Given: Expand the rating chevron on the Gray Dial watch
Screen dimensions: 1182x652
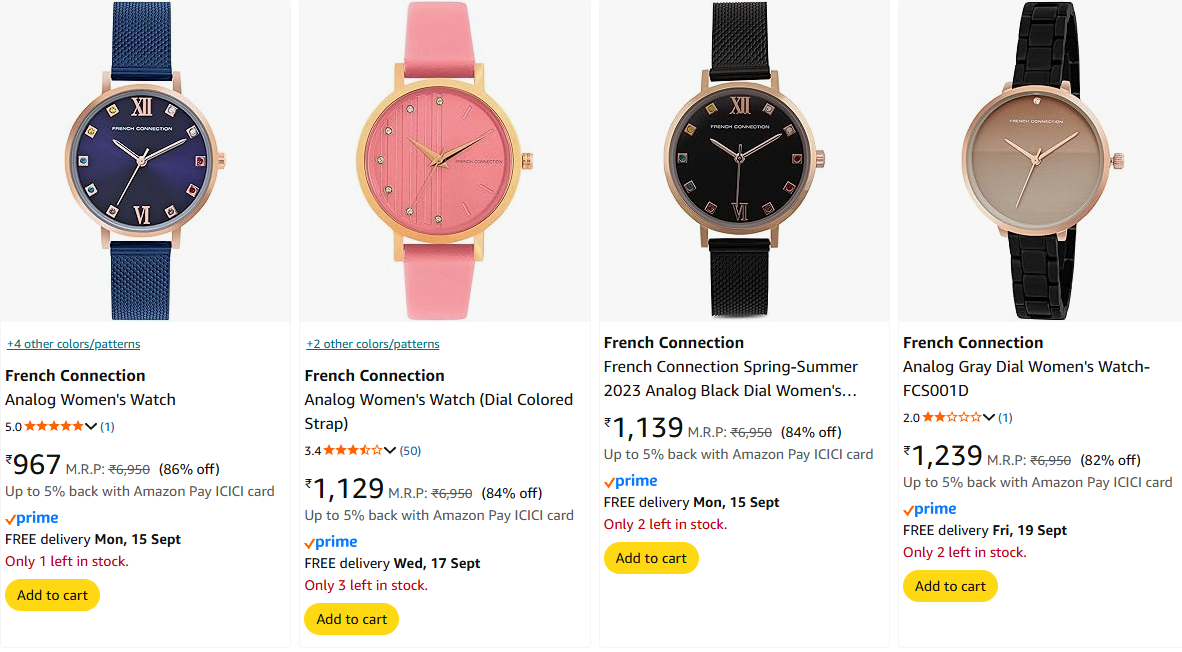Looking at the screenshot, I should 989,417.
